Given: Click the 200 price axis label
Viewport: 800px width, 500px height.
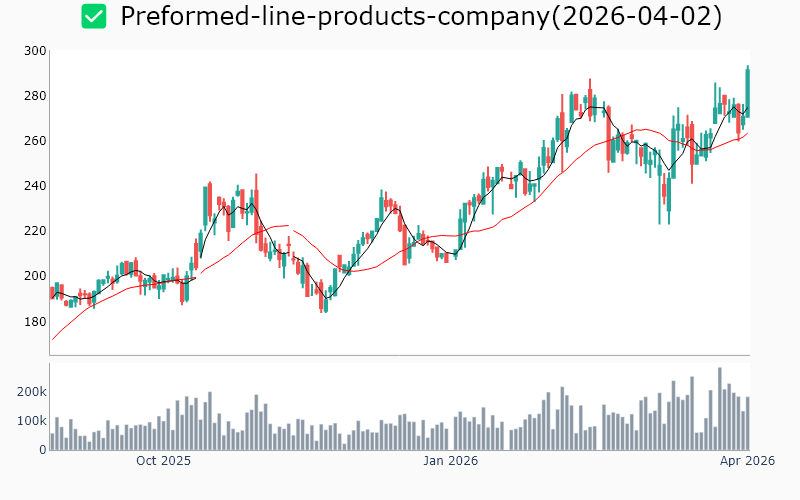Looking at the screenshot, I should point(35,276).
